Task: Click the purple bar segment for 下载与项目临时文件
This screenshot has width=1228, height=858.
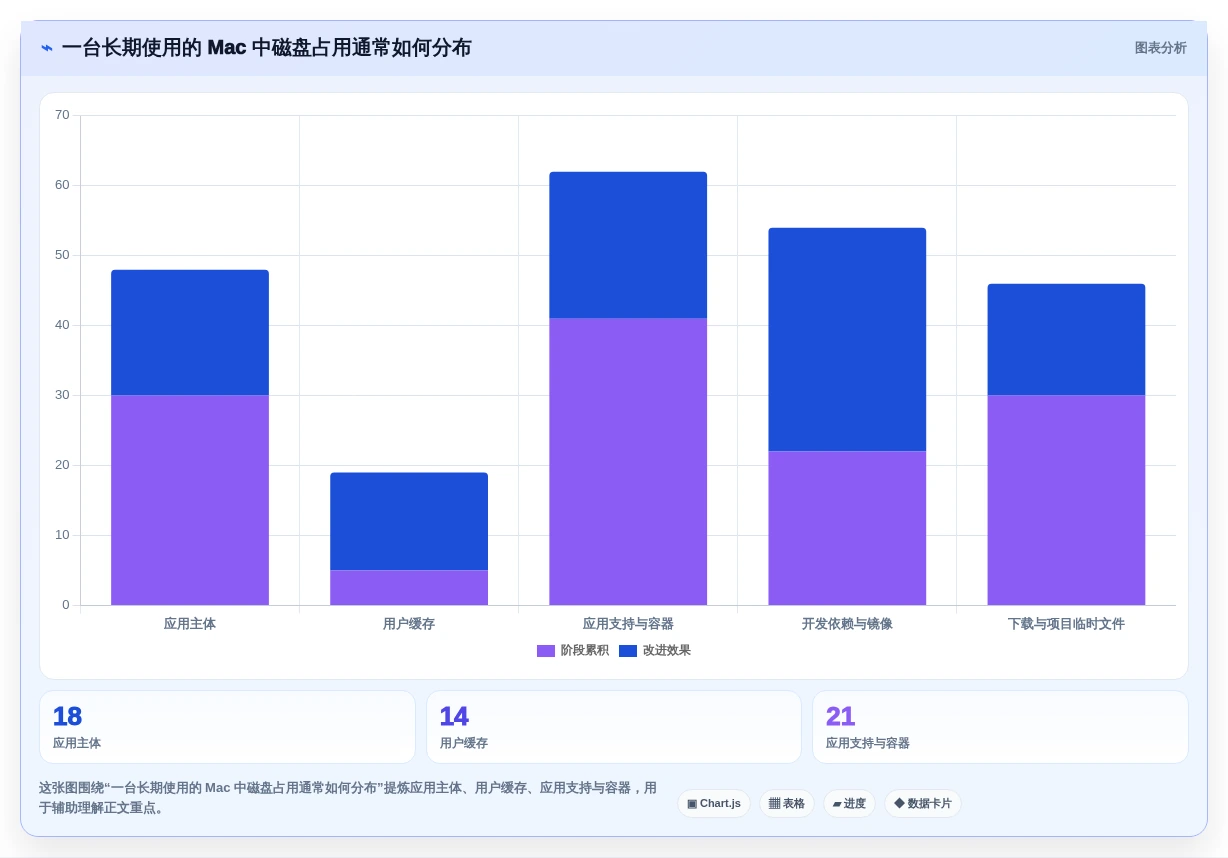Action: (x=1066, y=500)
